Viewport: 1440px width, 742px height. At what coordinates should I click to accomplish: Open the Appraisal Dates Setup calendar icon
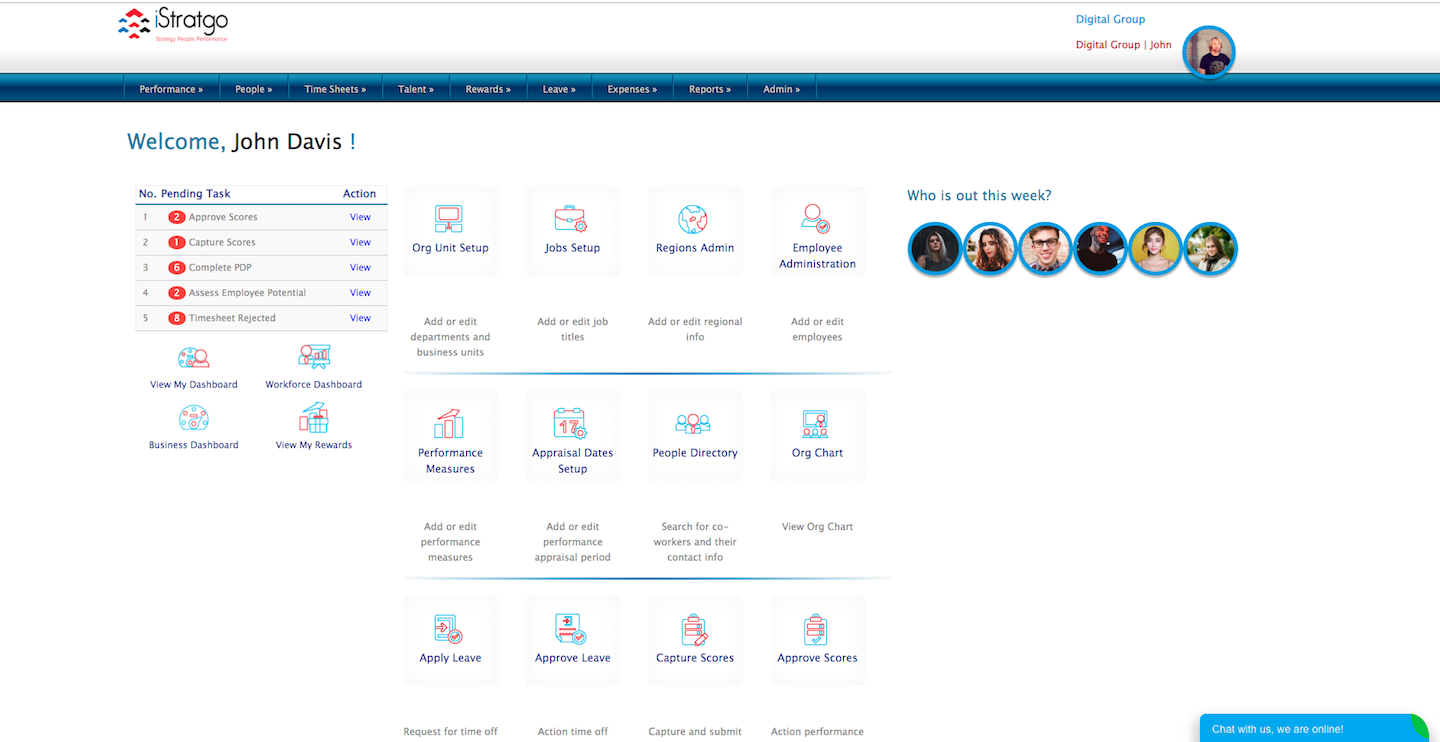click(572, 423)
